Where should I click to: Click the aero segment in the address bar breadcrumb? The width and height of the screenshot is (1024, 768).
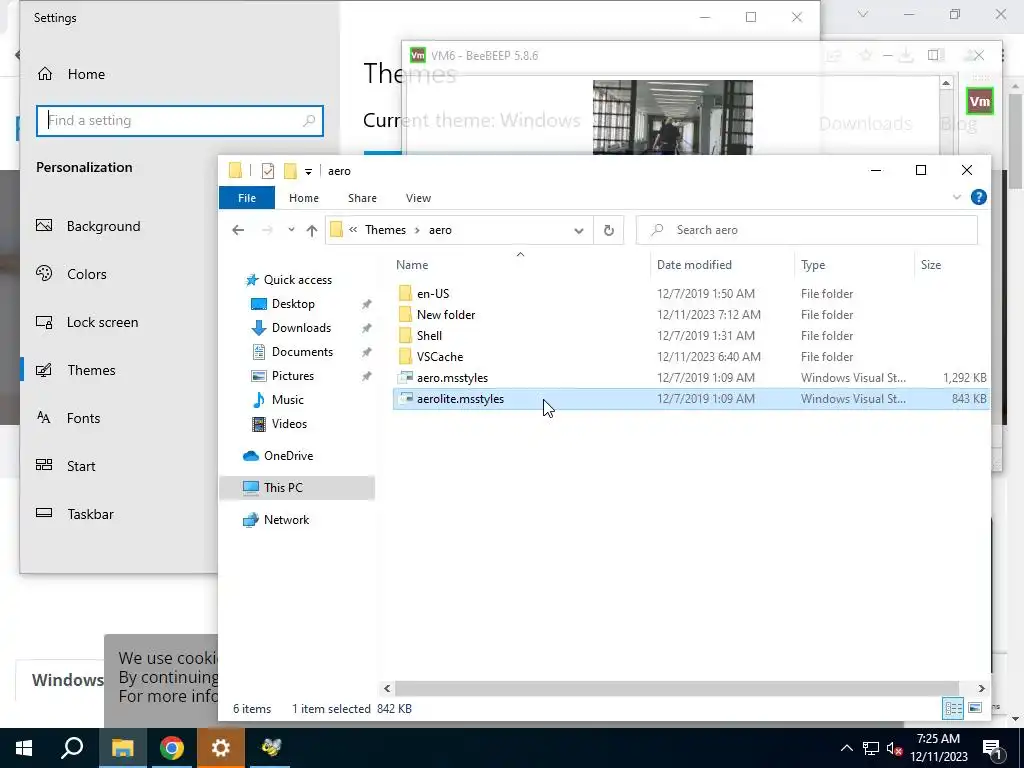point(440,230)
